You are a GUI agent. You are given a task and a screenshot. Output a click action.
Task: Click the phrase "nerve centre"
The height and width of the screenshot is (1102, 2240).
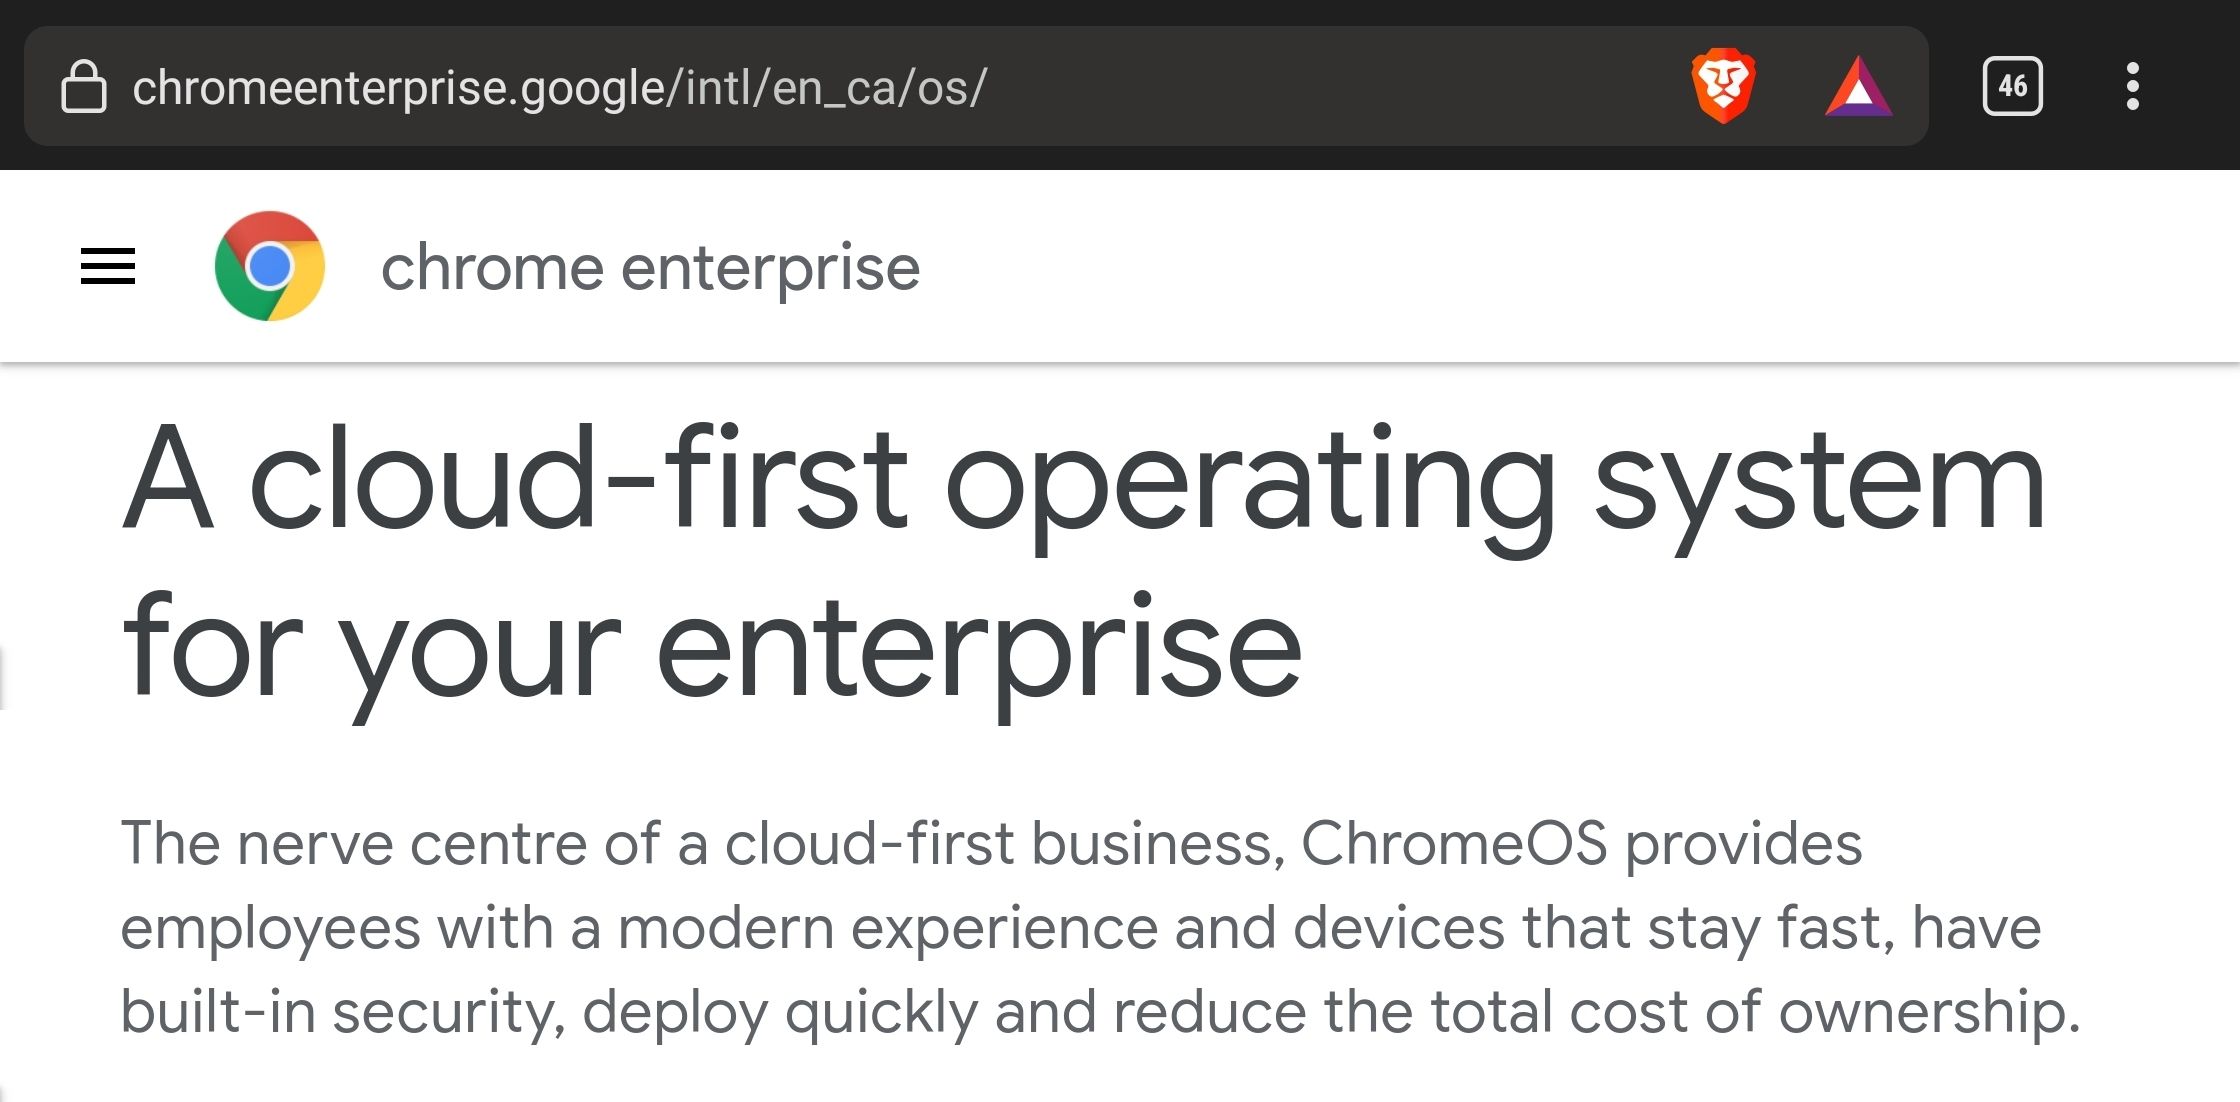coord(412,843)
